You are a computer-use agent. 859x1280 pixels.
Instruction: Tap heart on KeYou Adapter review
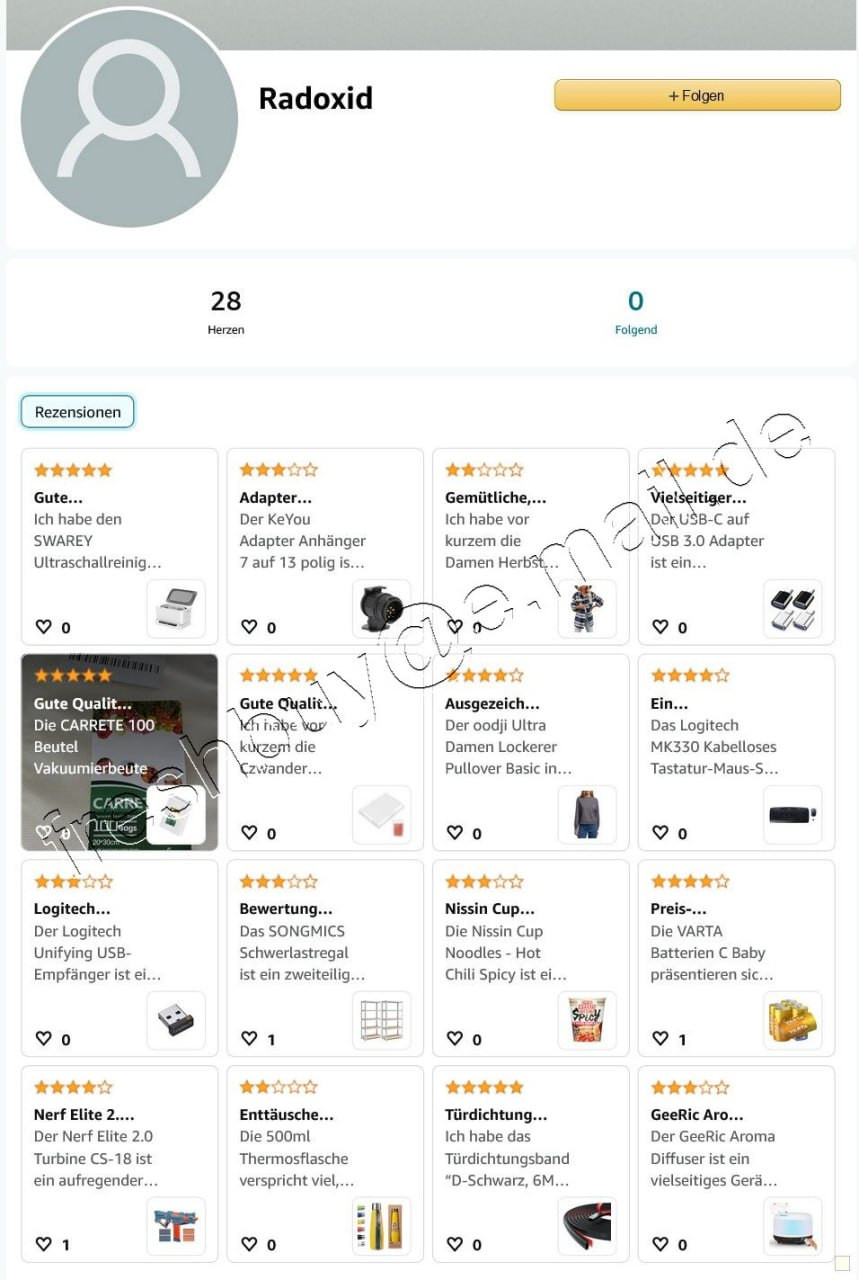tap(249, 627)
